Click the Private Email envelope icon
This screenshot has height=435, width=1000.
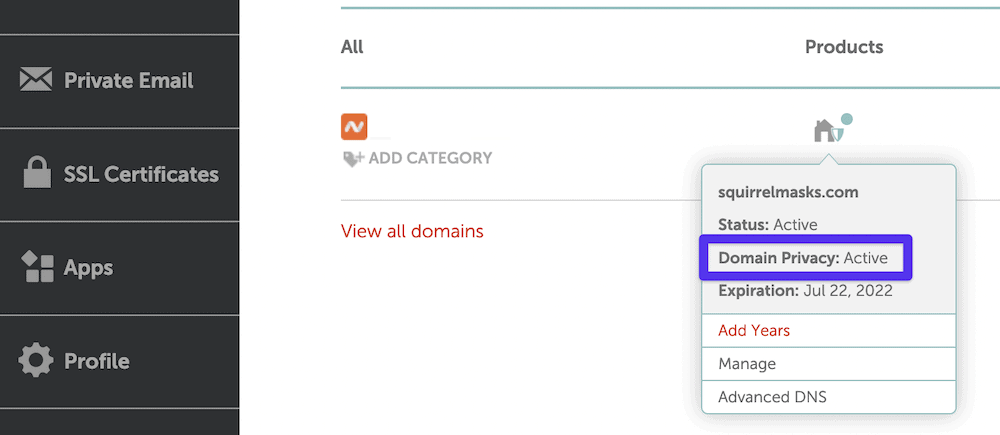pyautogui.click(x=36, y=80)
